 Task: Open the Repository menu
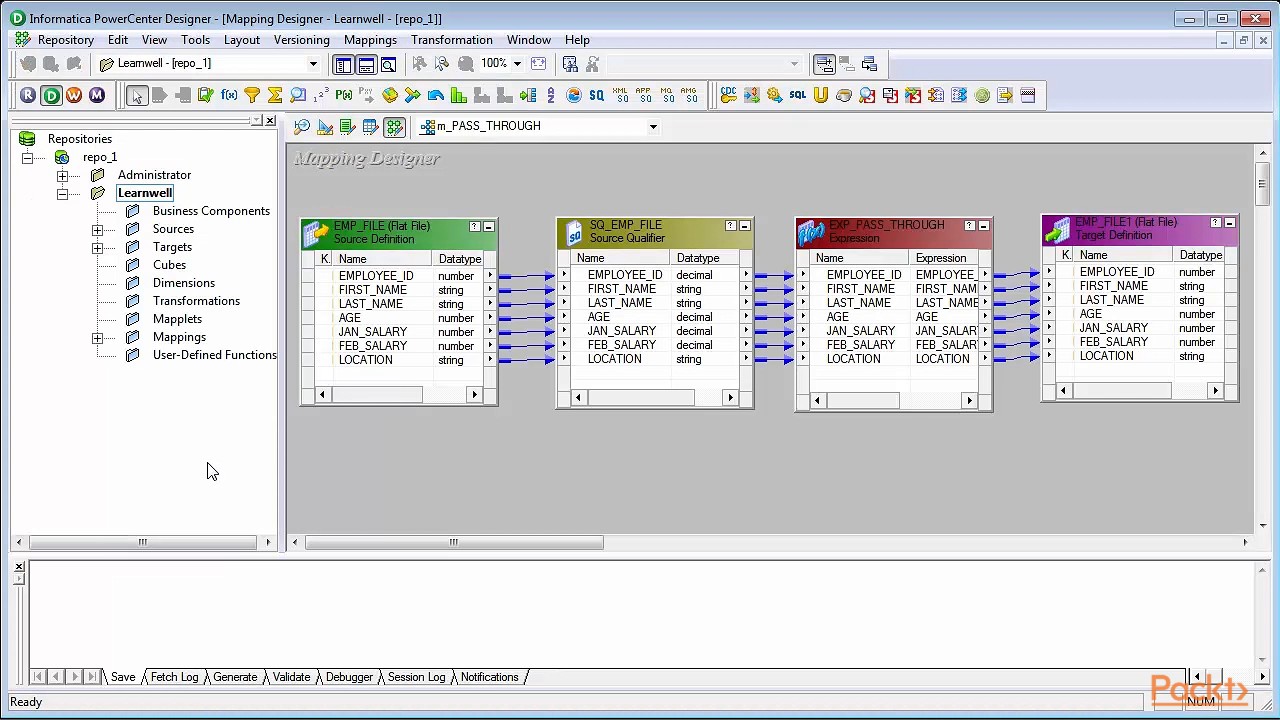(66, 40)
